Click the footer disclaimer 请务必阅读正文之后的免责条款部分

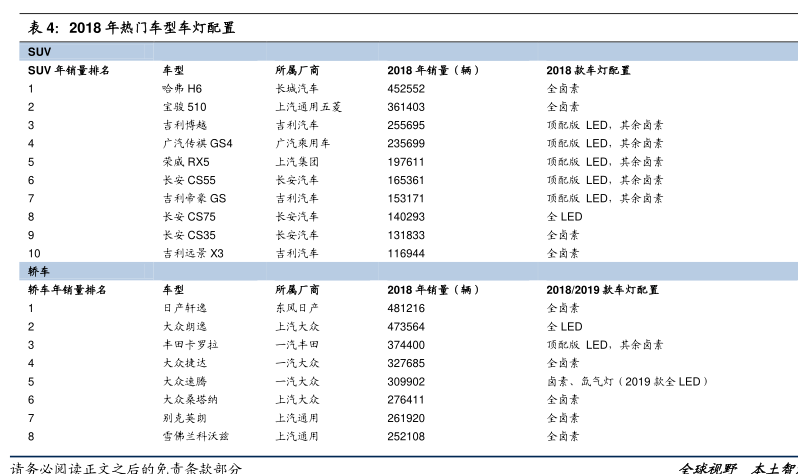pyautogui.click(x=125, y=466)
